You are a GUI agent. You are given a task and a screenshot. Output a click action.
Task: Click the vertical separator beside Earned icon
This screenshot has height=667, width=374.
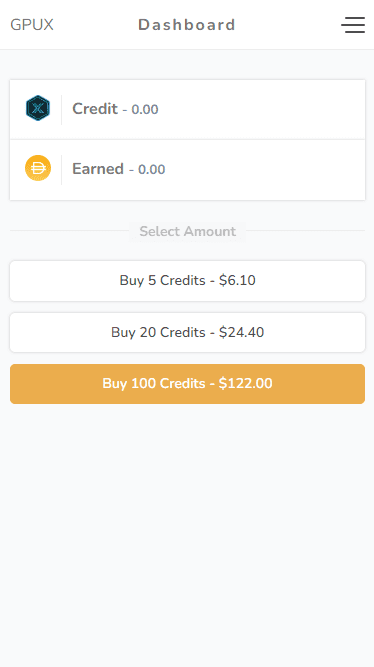pyautogui.click(x=62, y=170)
